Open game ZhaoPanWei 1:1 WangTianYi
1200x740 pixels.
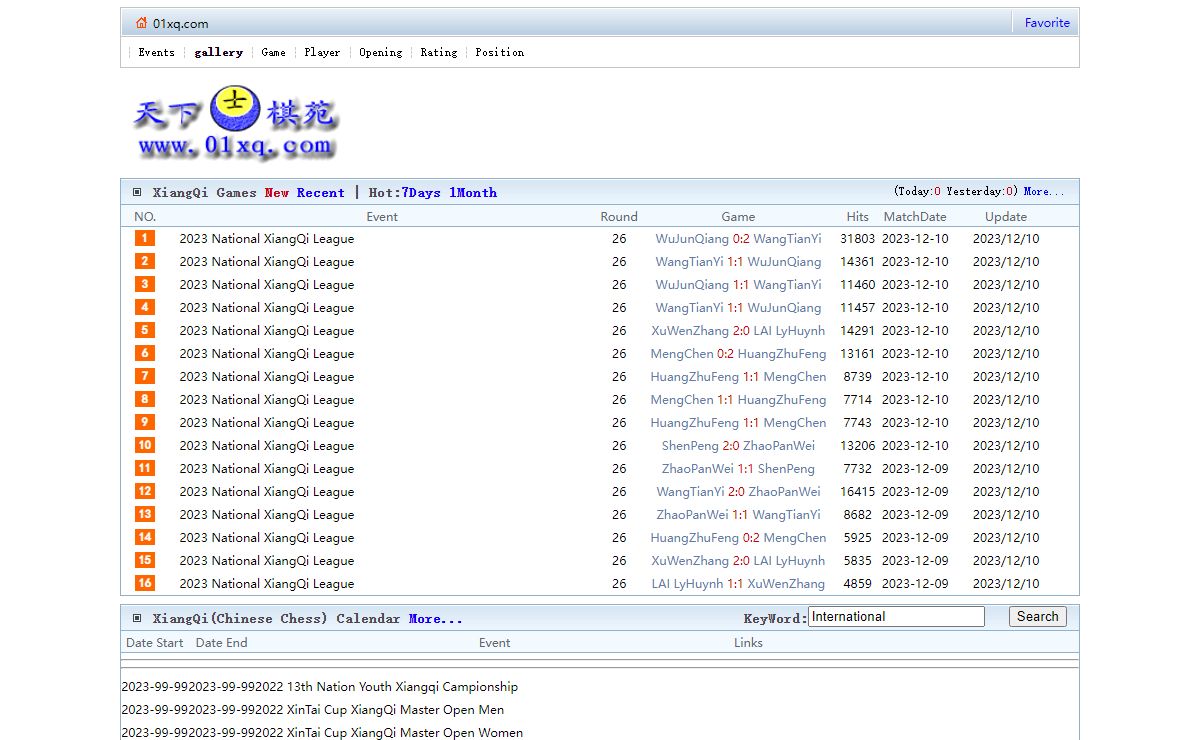pyautogui.click(x=738, y=515)
